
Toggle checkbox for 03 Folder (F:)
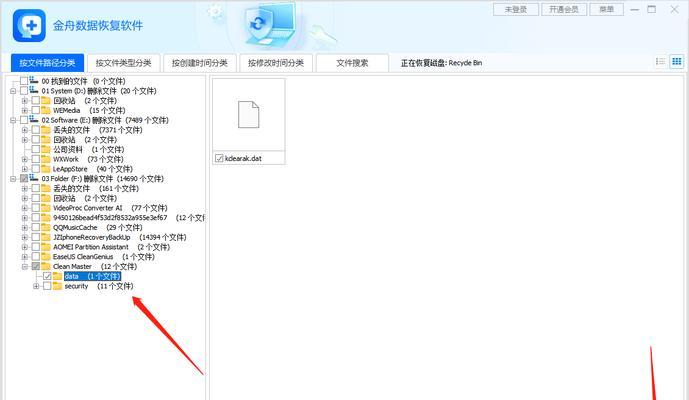24,178
